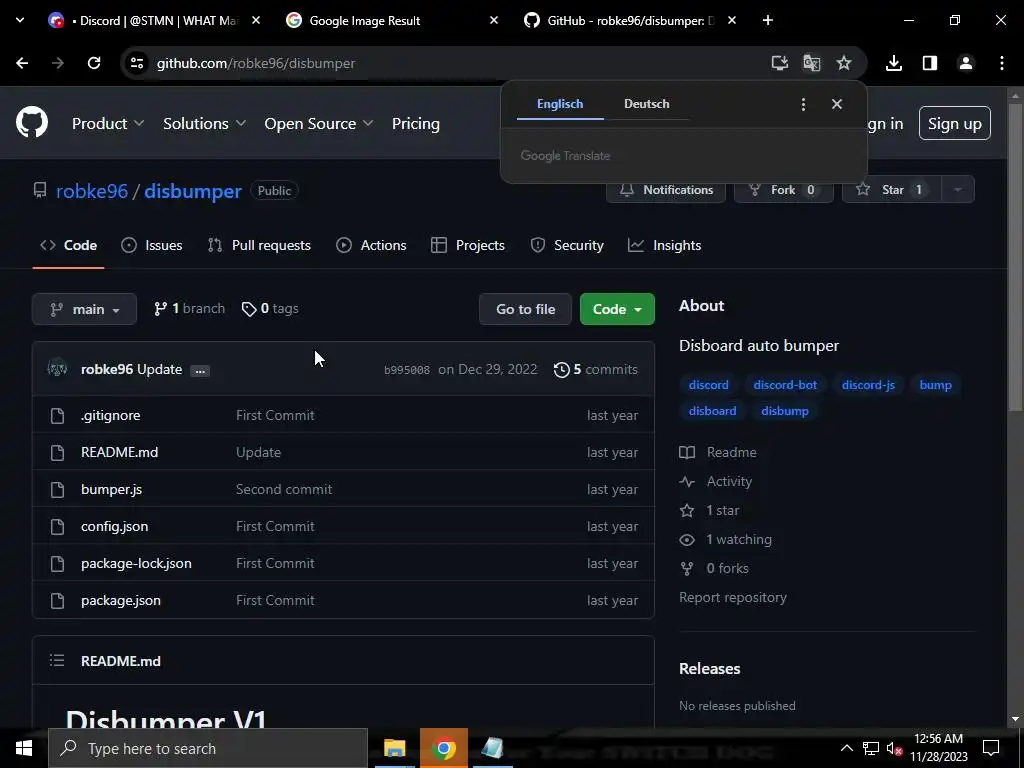Open a new browser tab
Image resolution: width=1024 pixels, height=768 pixels.
coord(768,21)
